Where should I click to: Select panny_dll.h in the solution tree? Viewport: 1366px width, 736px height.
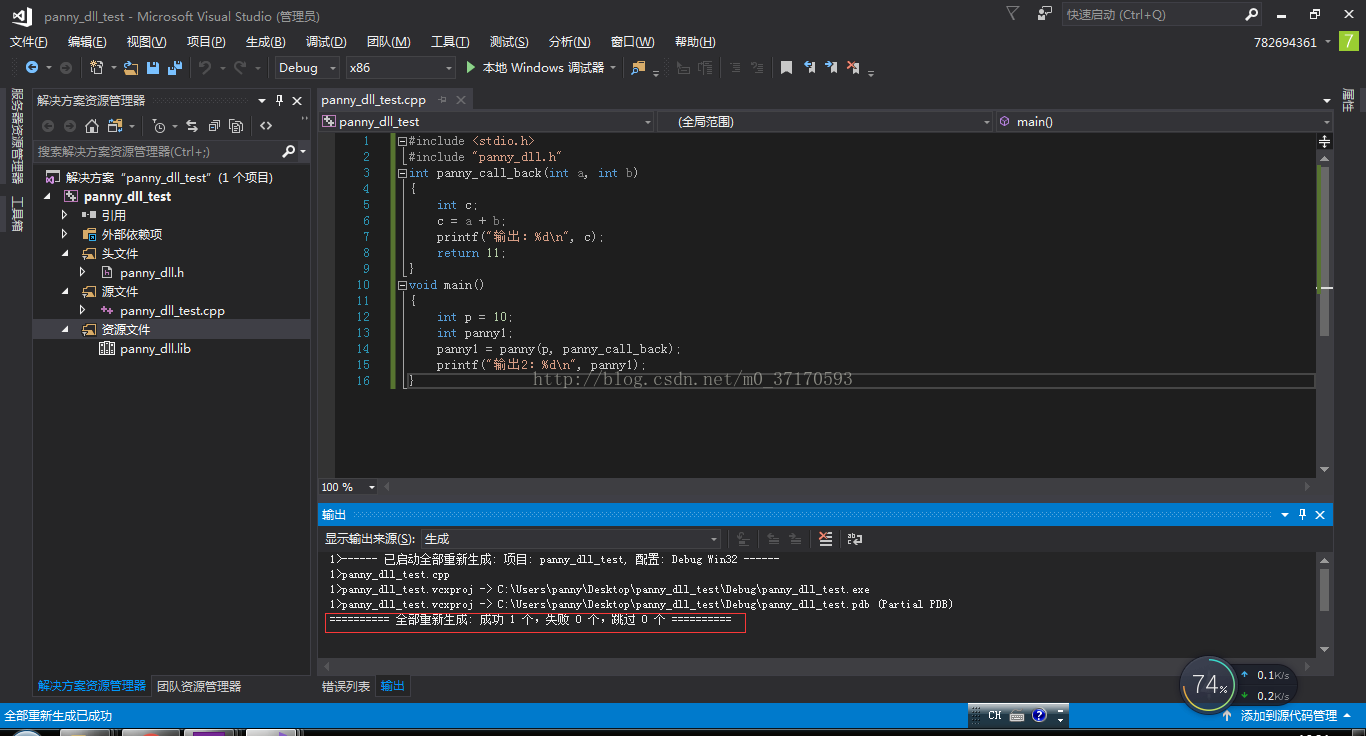(152, 272)
